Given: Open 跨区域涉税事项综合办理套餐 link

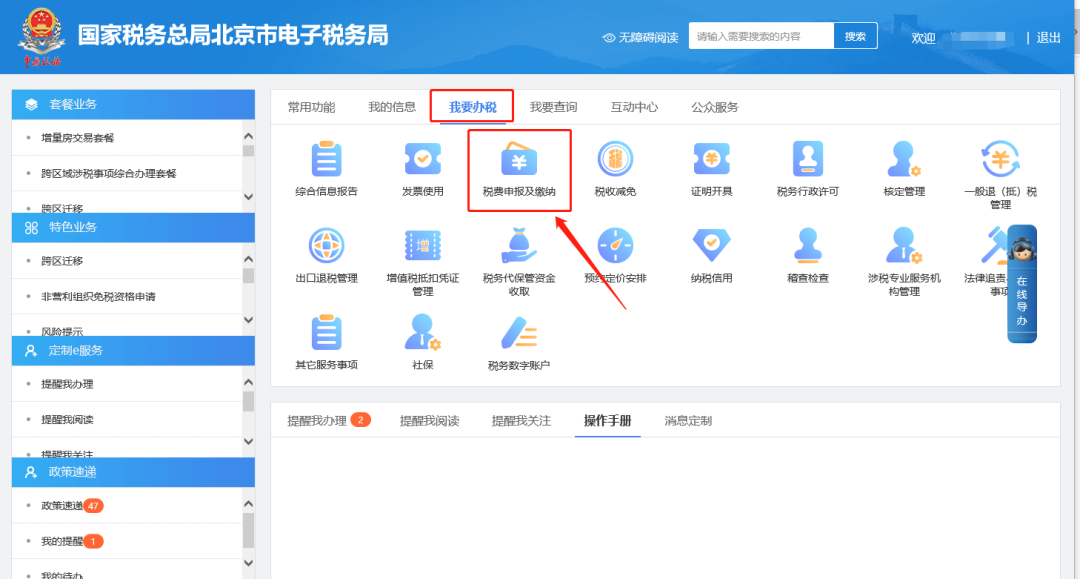Looking at the screenshot, I should pyautogui.click(x=109, y=173).
